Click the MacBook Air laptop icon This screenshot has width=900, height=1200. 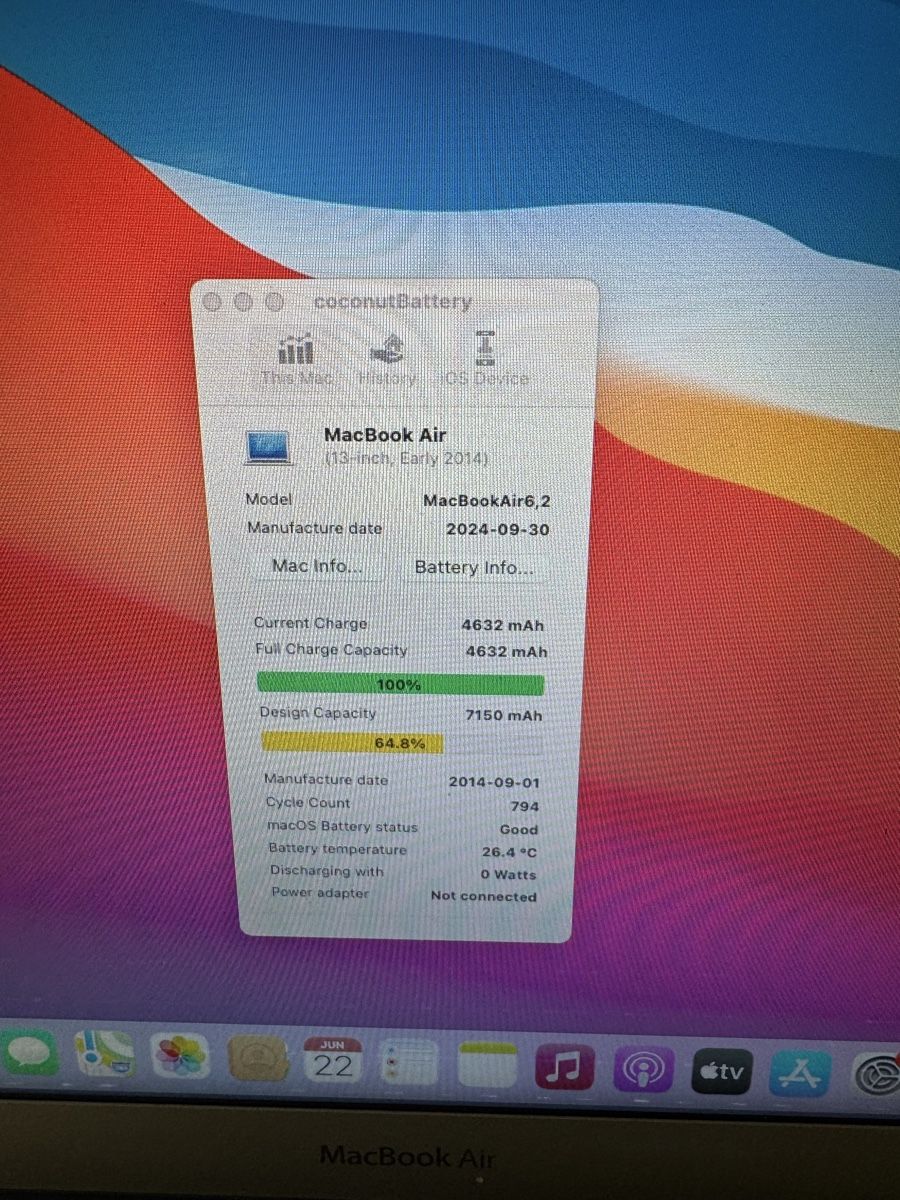(x=268, y=446)
